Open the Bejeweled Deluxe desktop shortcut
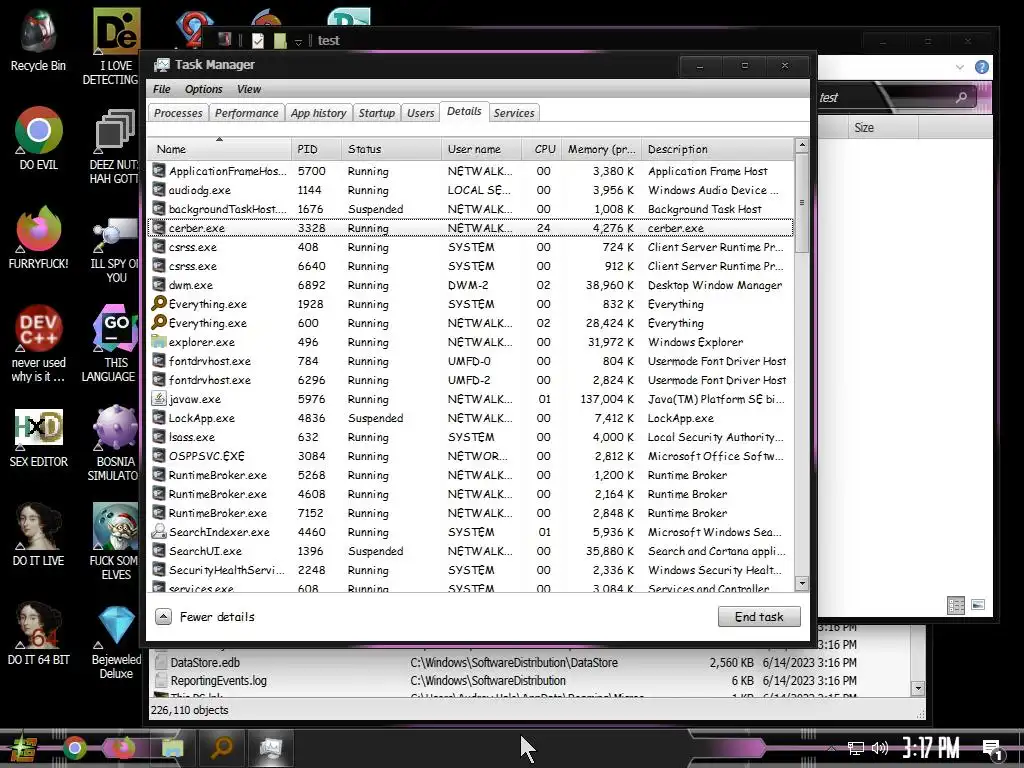Image resolution: width=1024 pixels, height=768 pixels. click(x=116, y=642)
